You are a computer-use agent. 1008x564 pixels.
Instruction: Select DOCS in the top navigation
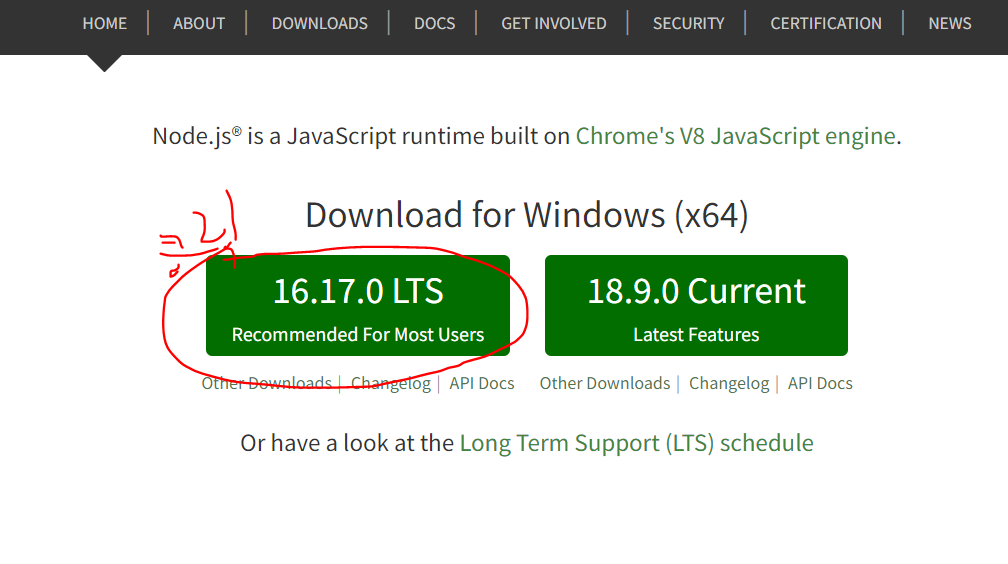[435, 24]
